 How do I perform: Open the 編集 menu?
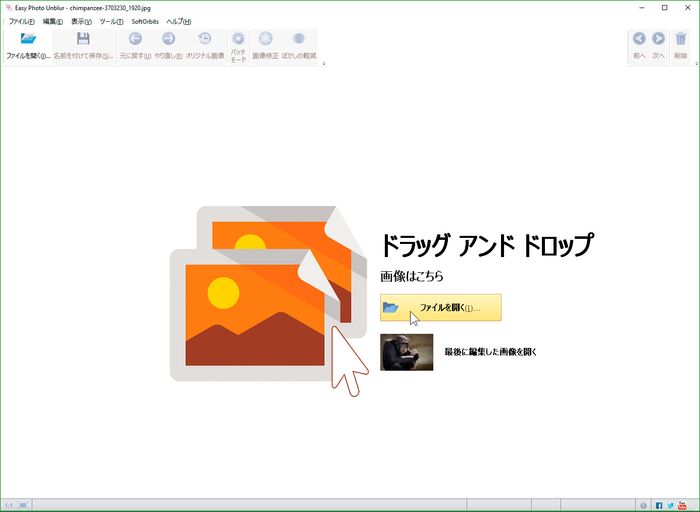tap(52, 21)
